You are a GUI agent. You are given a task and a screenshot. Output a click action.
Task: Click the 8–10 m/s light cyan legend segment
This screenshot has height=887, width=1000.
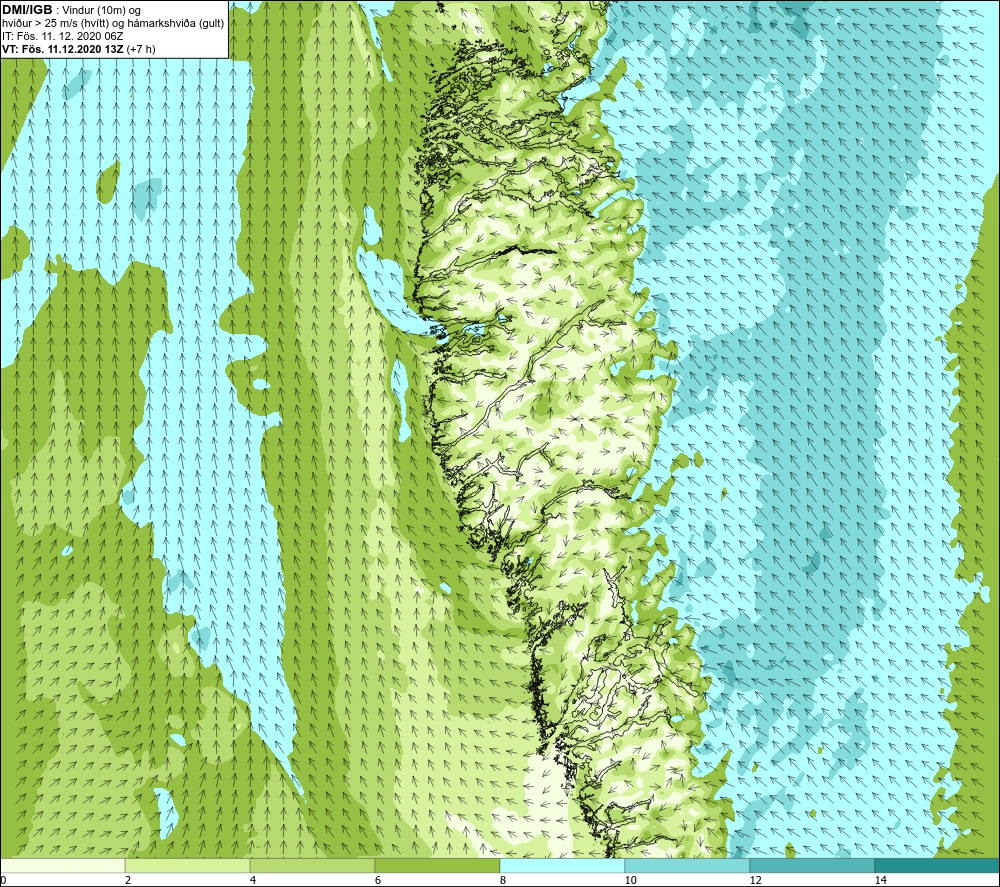(x=562, y=865)
